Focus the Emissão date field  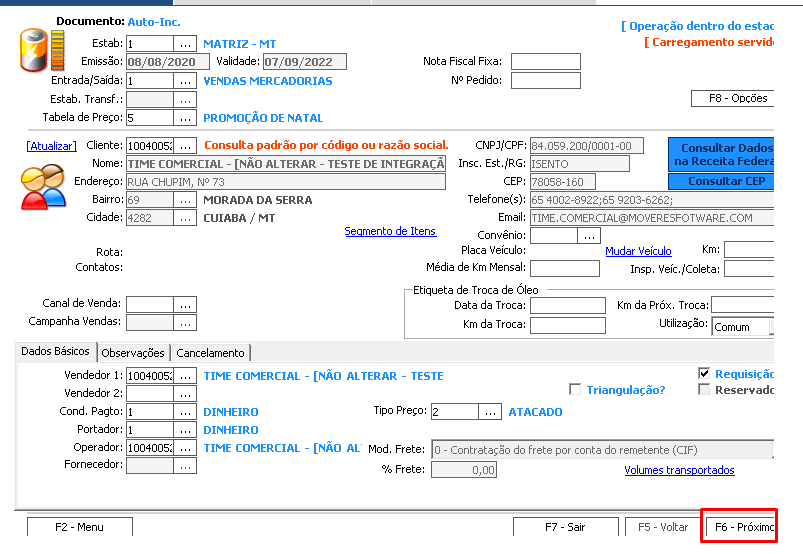coord(168,62)
